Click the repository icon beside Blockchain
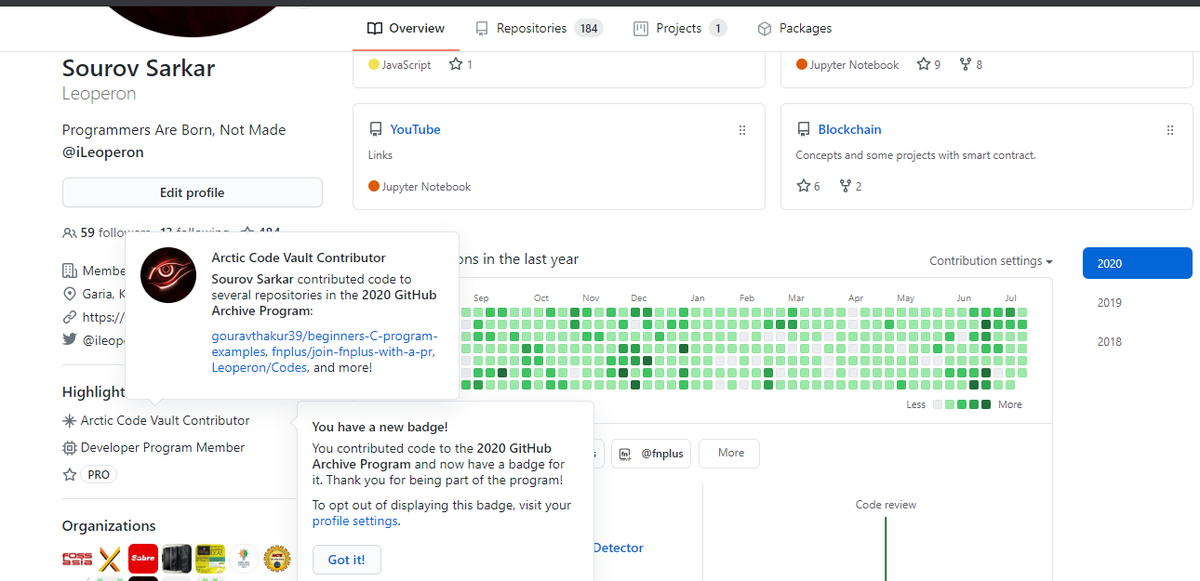Image resolution: width=1200 pixels, height=581 pixels. [x=803, y=130]
